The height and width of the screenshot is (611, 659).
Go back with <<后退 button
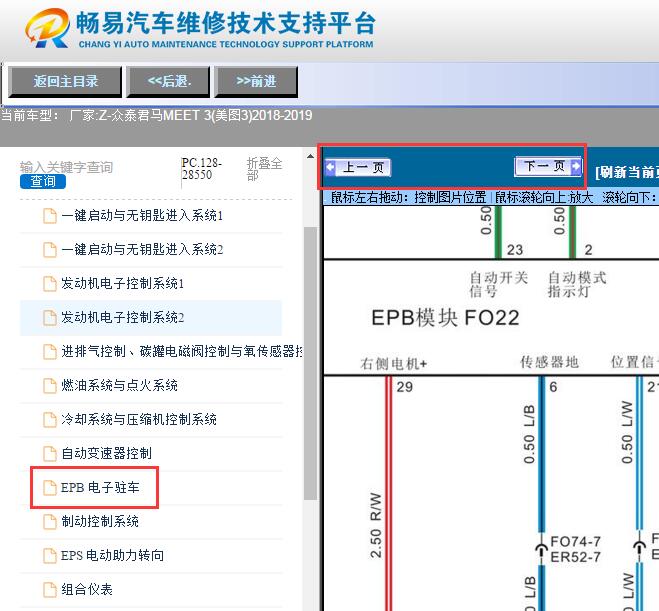coord(169,82)
